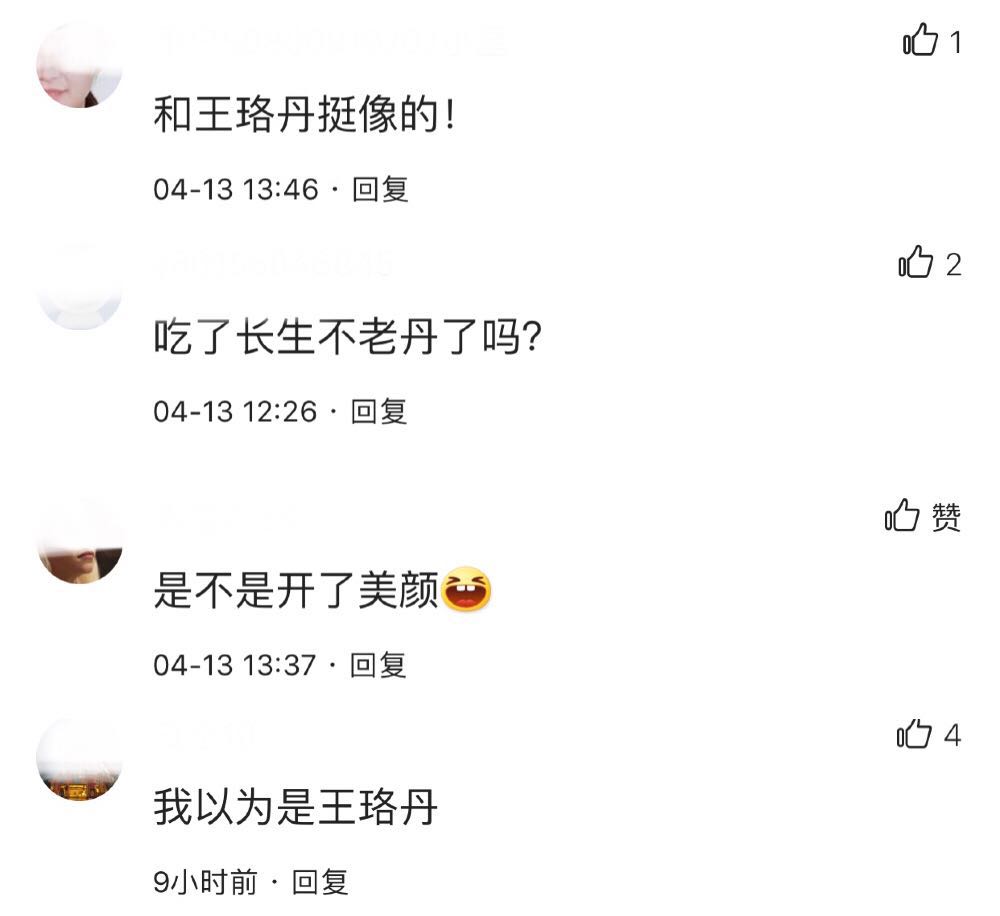Image resolution: width=1000 pixels, height=916 pixels.
Task: Tap thumbs-up icon labeled 赞
Action: pos(902,515)
